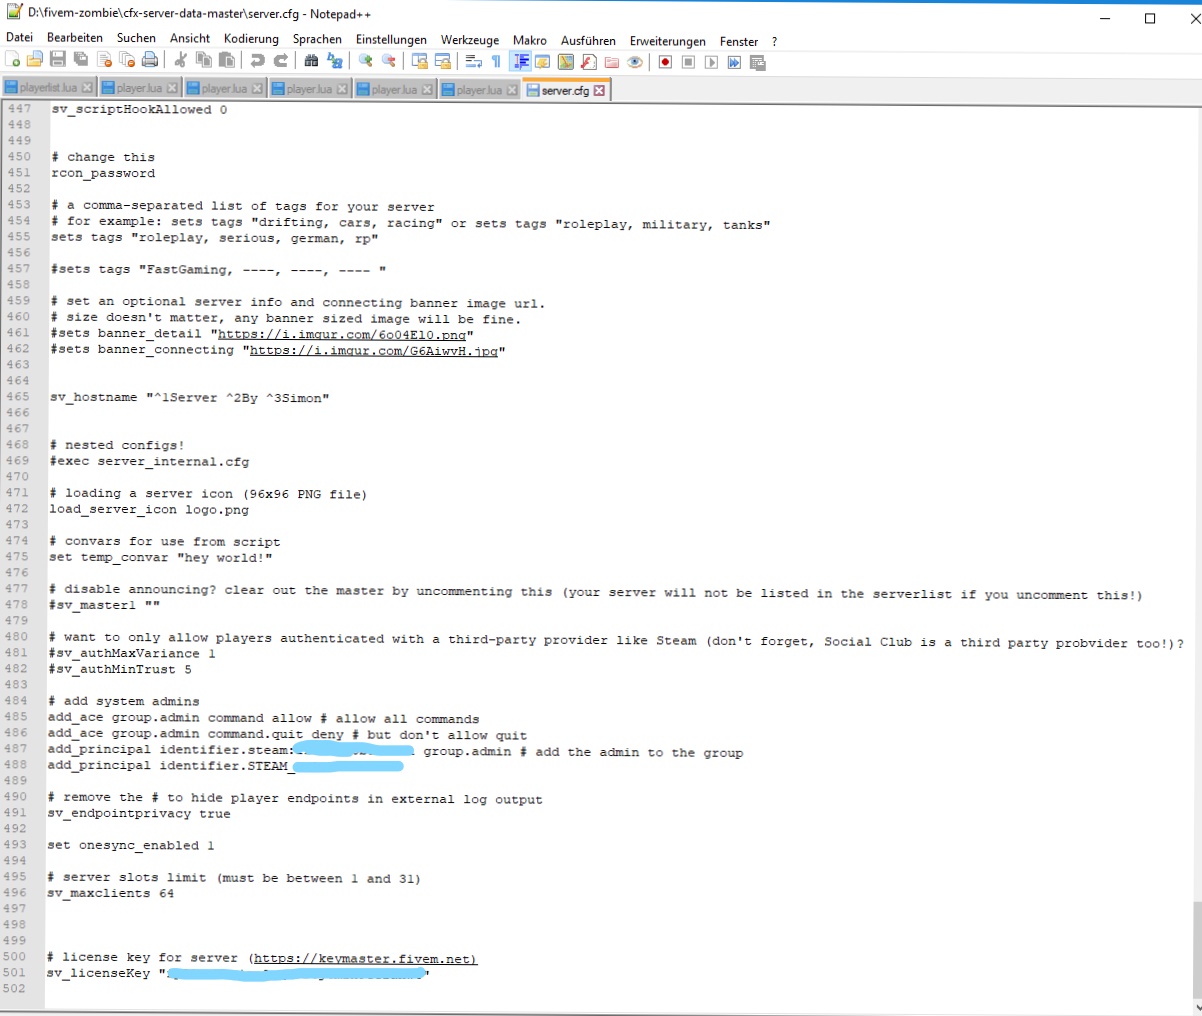Follow the imgur 6o04El0.png link

point(342,334)
